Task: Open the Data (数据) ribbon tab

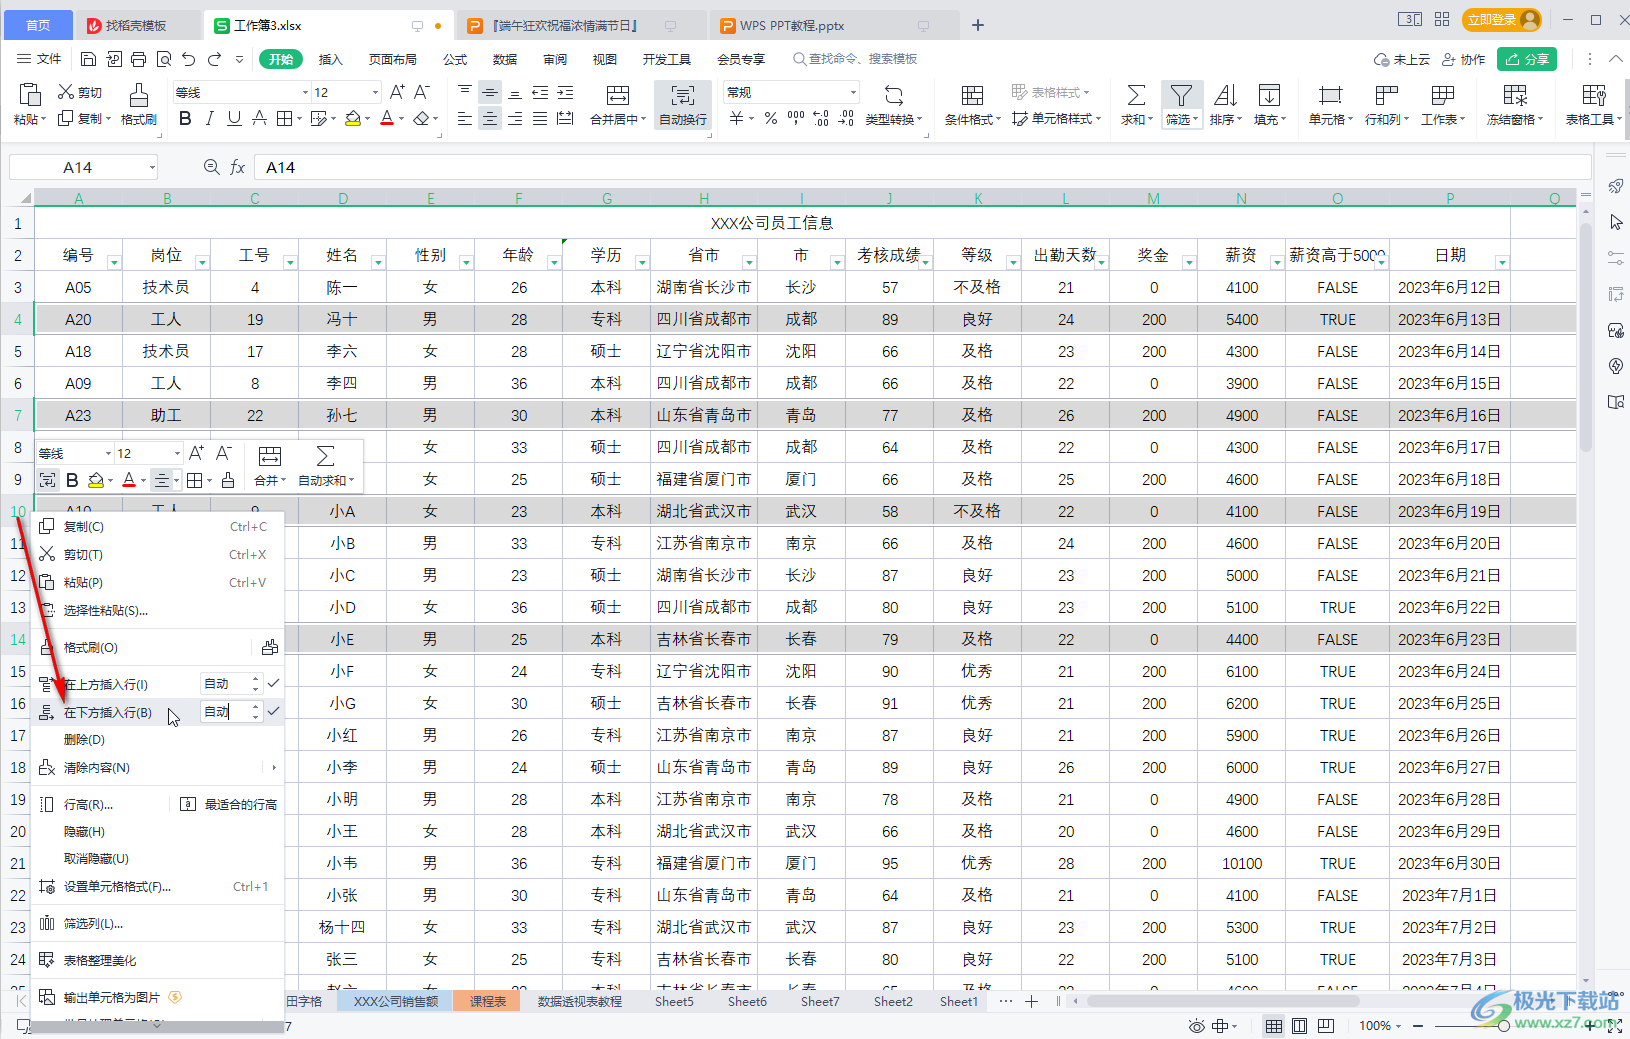Action: coord(505,59)
